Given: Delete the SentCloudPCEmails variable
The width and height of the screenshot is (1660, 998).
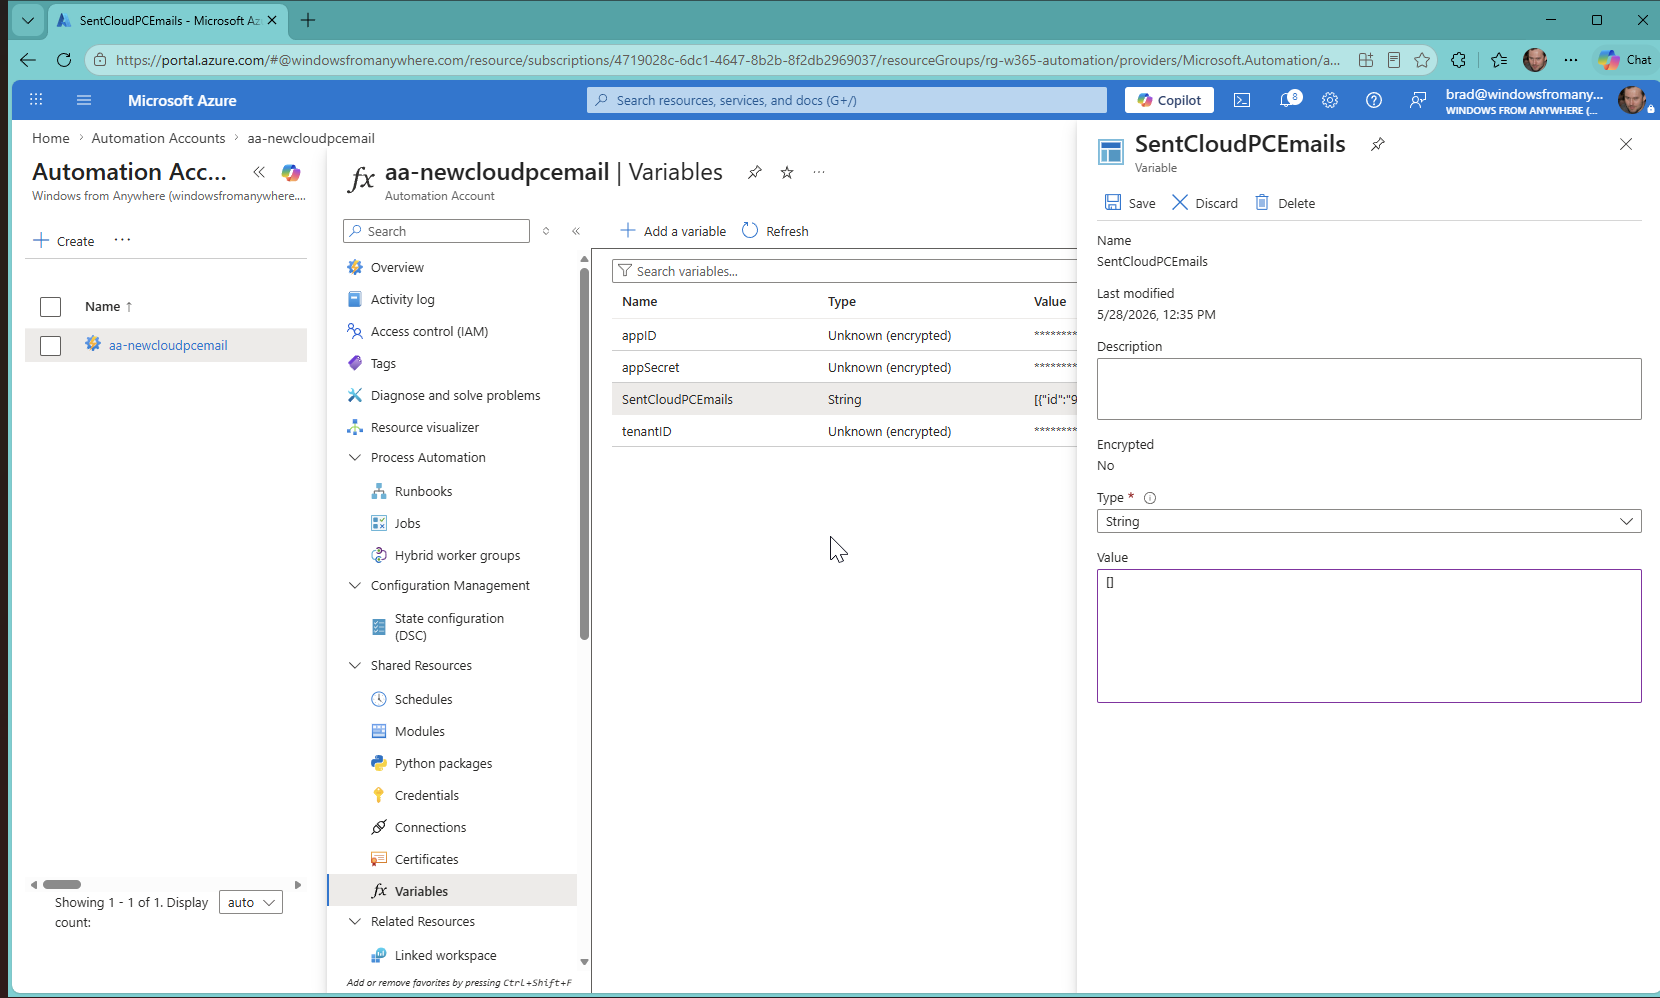Looking at the screenshot, I should point(1285,203).
